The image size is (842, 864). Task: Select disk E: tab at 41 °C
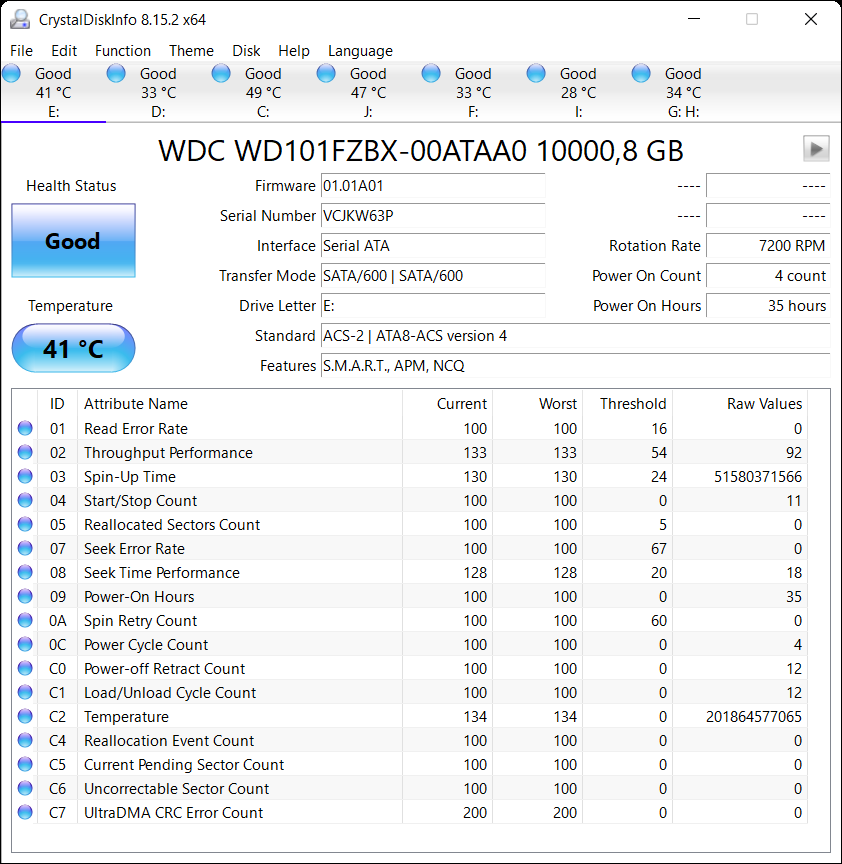(53, 92)
